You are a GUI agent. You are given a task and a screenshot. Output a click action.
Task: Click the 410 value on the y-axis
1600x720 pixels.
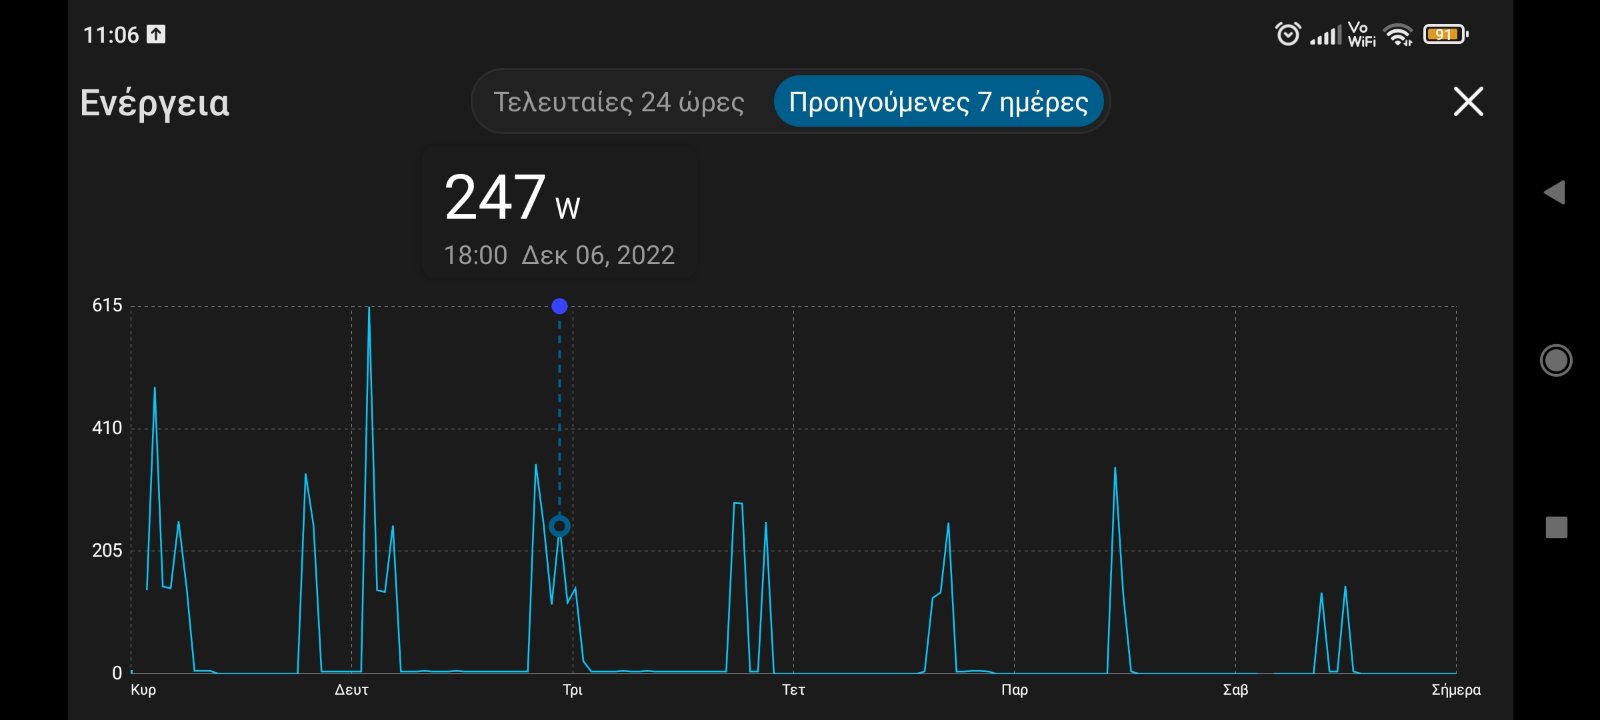click(x=107, y=428)
